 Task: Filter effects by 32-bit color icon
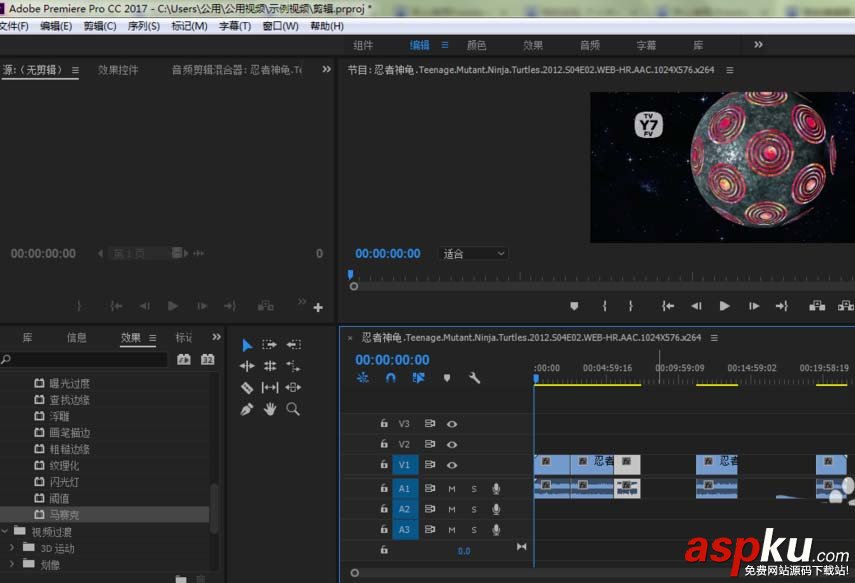click(x=208, y=359)
